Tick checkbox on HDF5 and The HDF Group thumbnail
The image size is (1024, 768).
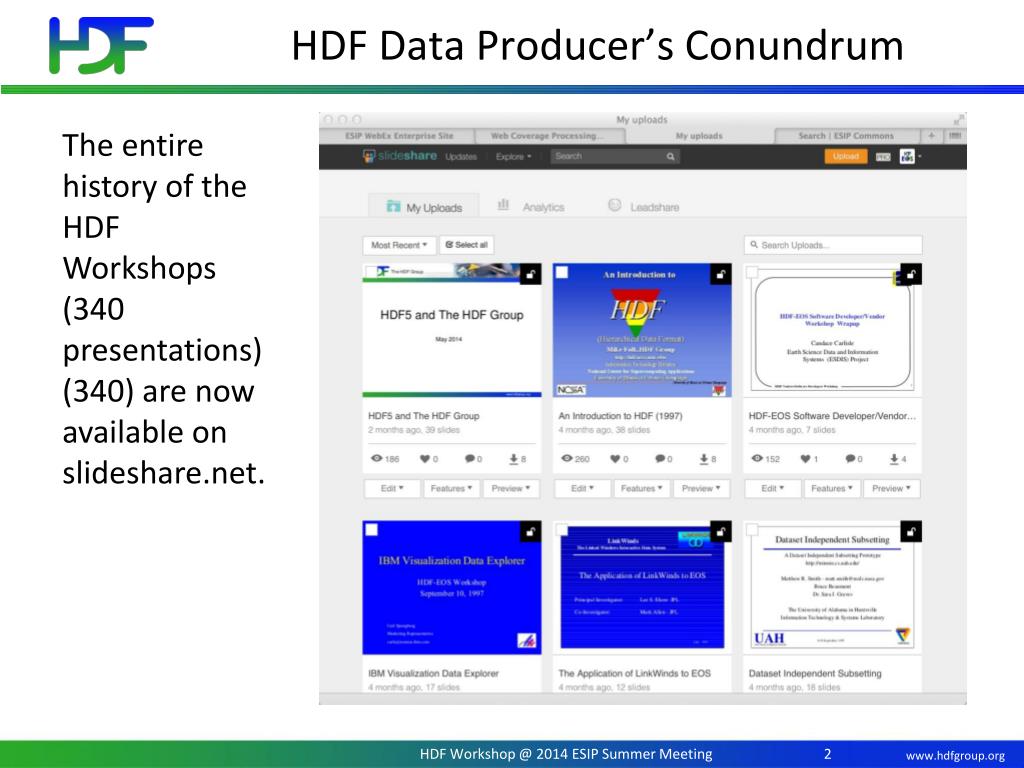pos(371,272)
